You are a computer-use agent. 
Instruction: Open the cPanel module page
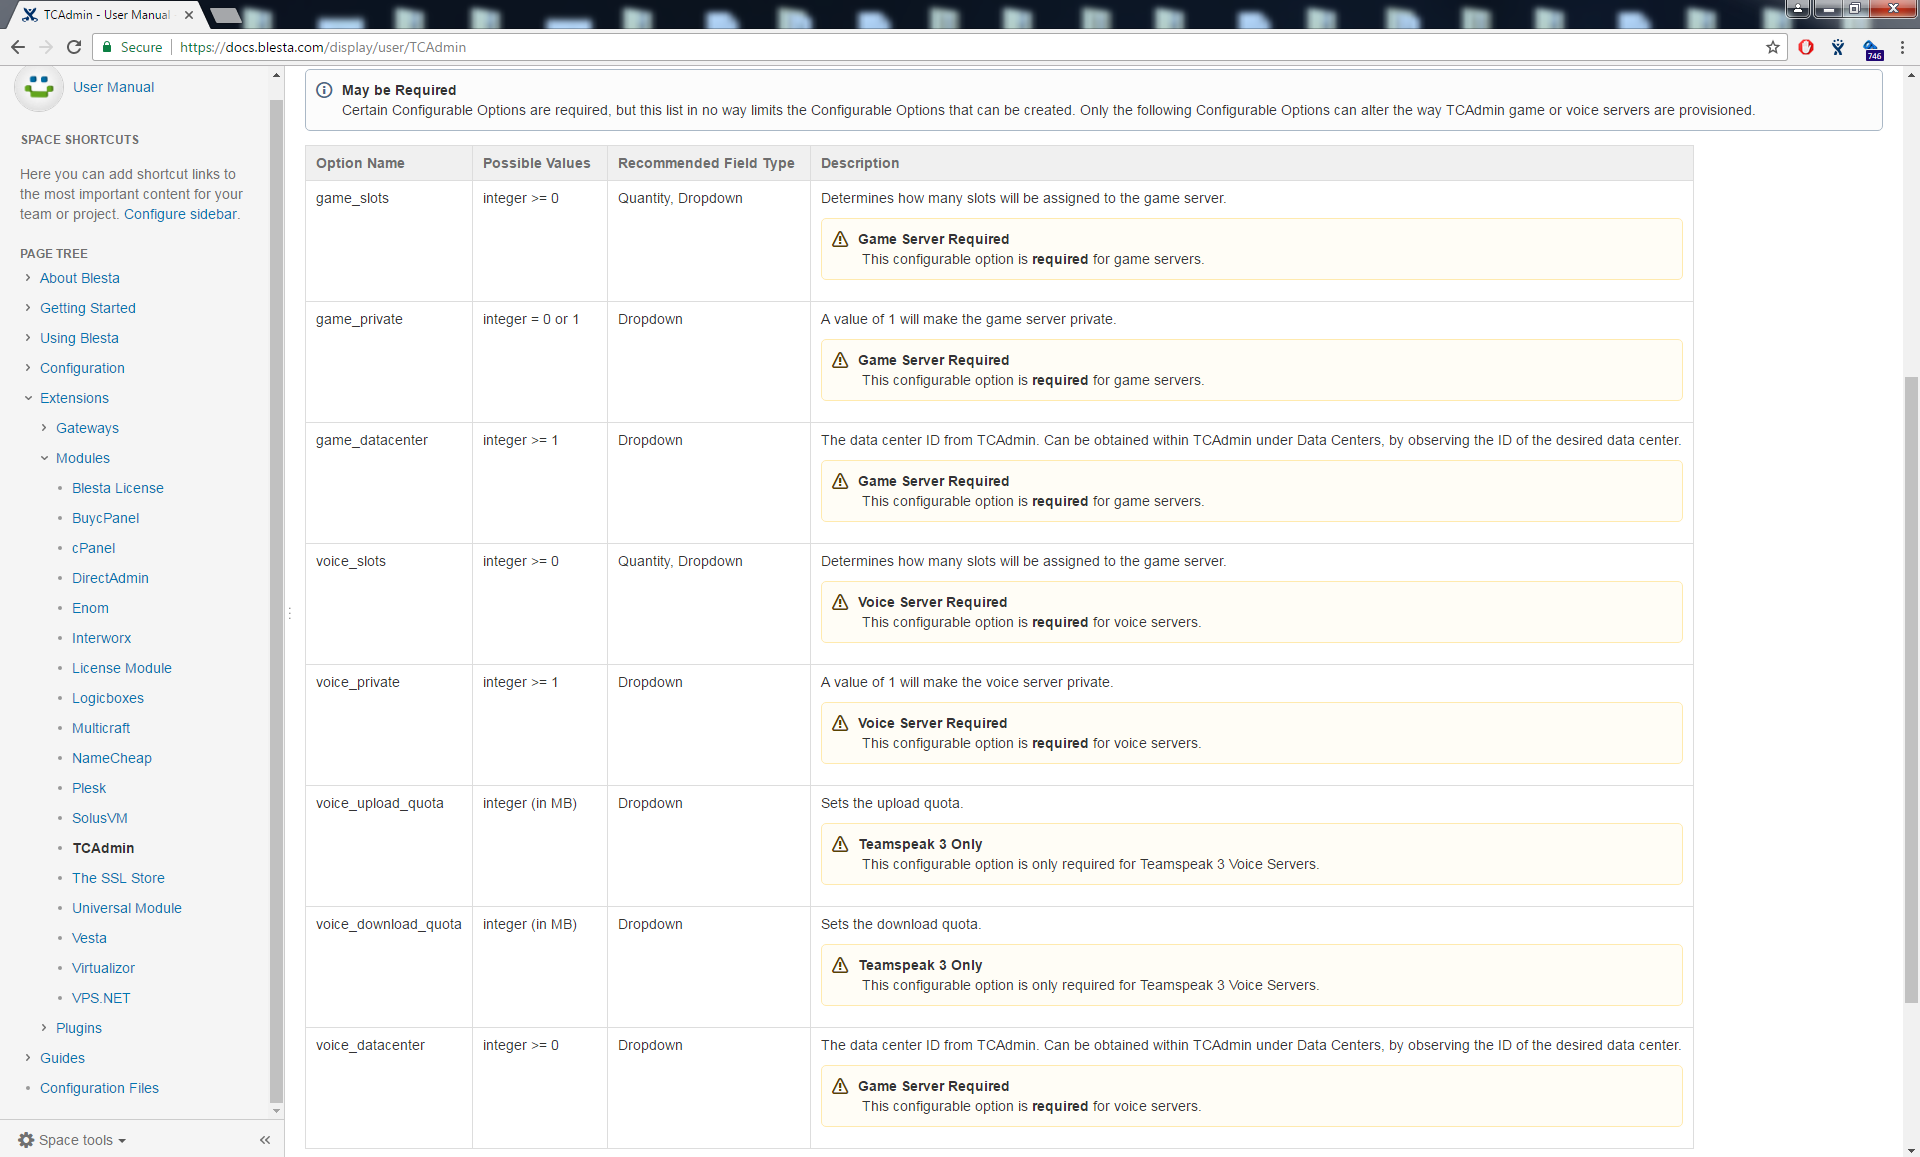pos(94,548)
